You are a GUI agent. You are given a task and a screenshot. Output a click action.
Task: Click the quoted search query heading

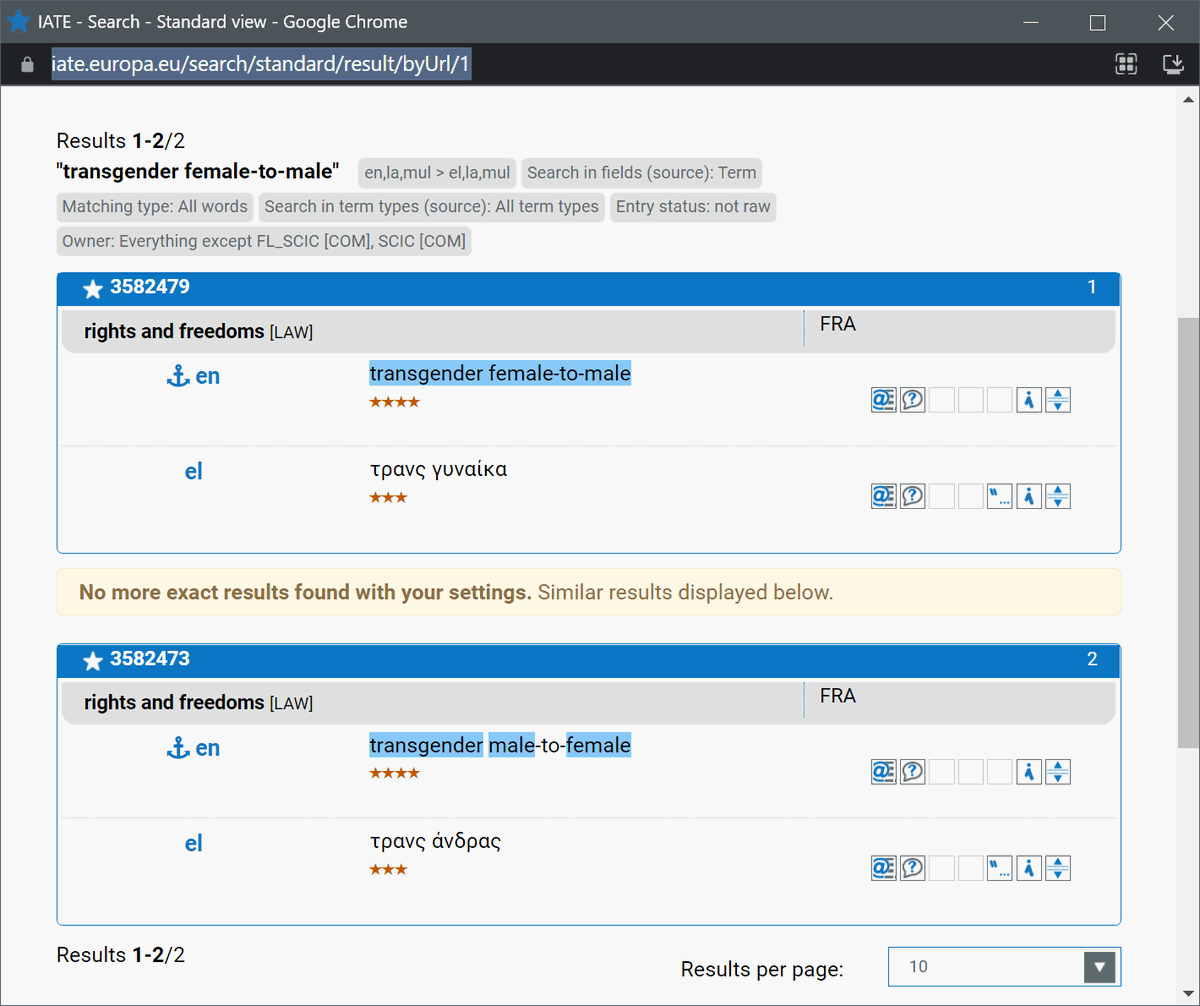point(198,171)
